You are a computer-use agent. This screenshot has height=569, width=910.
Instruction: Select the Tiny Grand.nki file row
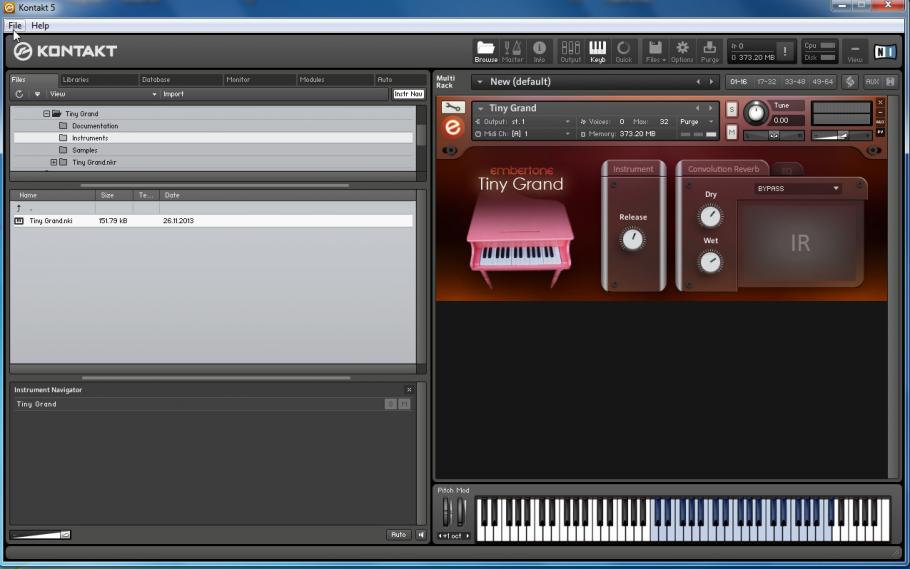point(213,221)
